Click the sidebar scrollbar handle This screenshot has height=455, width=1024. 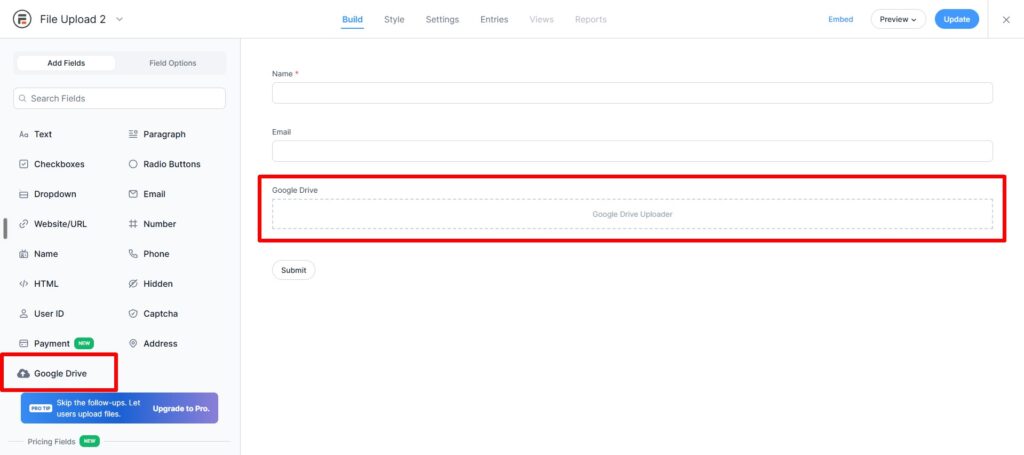click(x=5, y=228)
